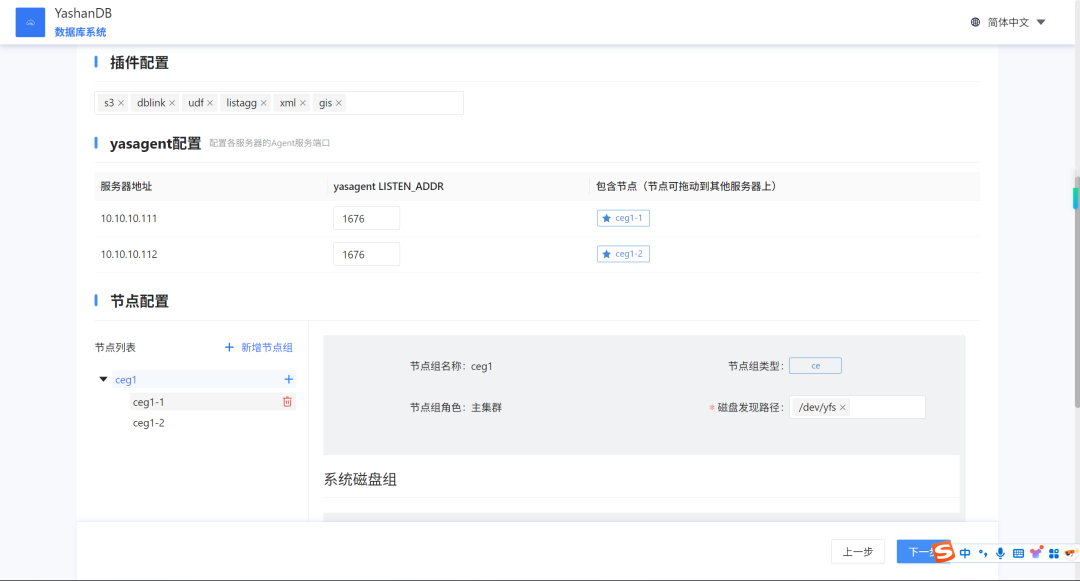Edit yasagent port for 10.10.10.111
Screen dimensions: 1080x581
coord(366,218)
